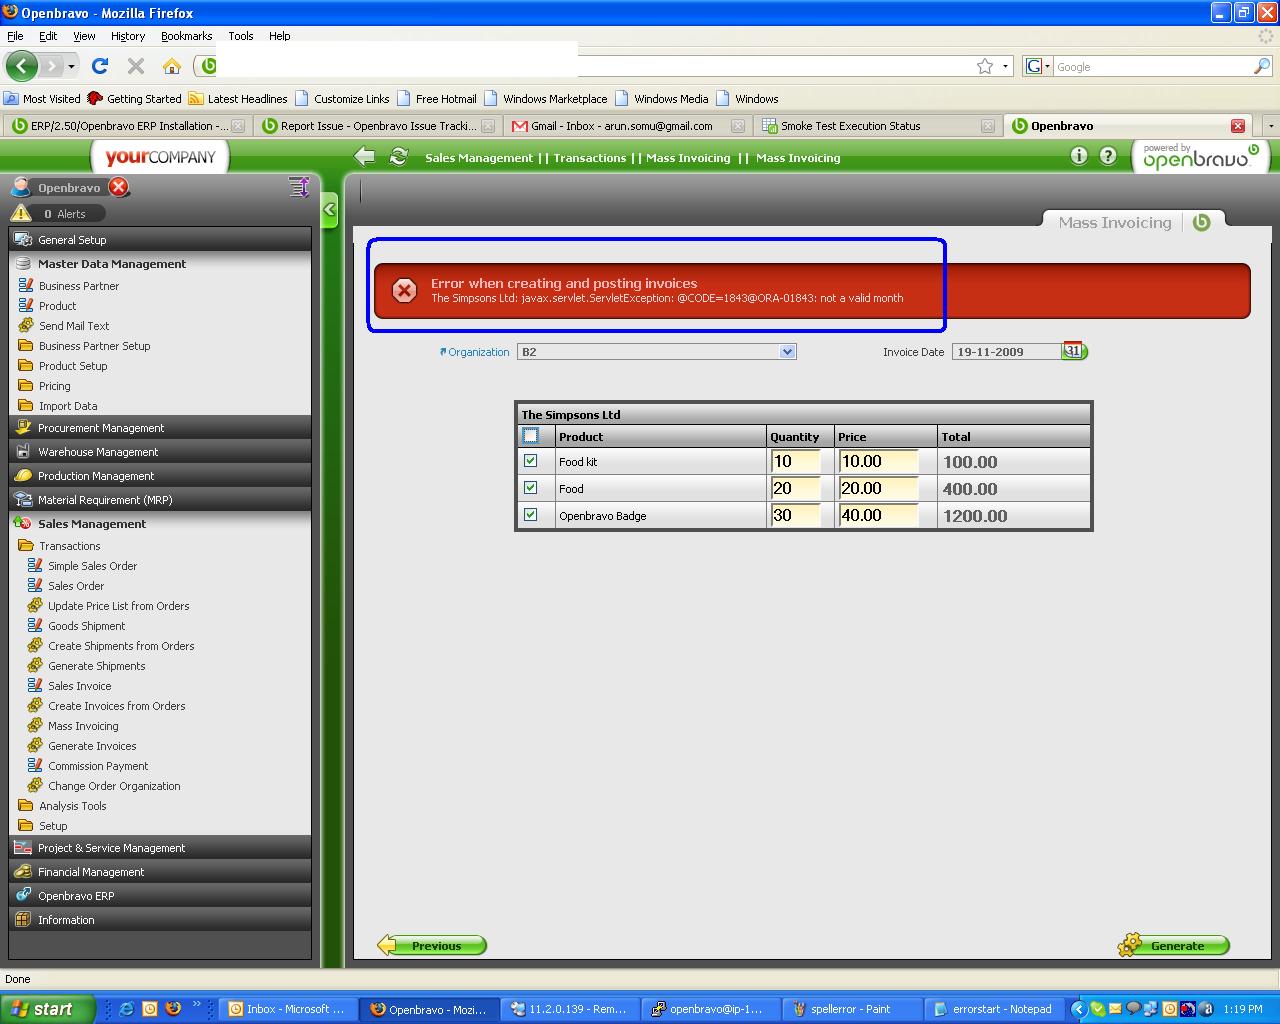Screen dimensions: 1280x1024
Task: Click the Business Partner menu icon
Action: tap(26, 286)
